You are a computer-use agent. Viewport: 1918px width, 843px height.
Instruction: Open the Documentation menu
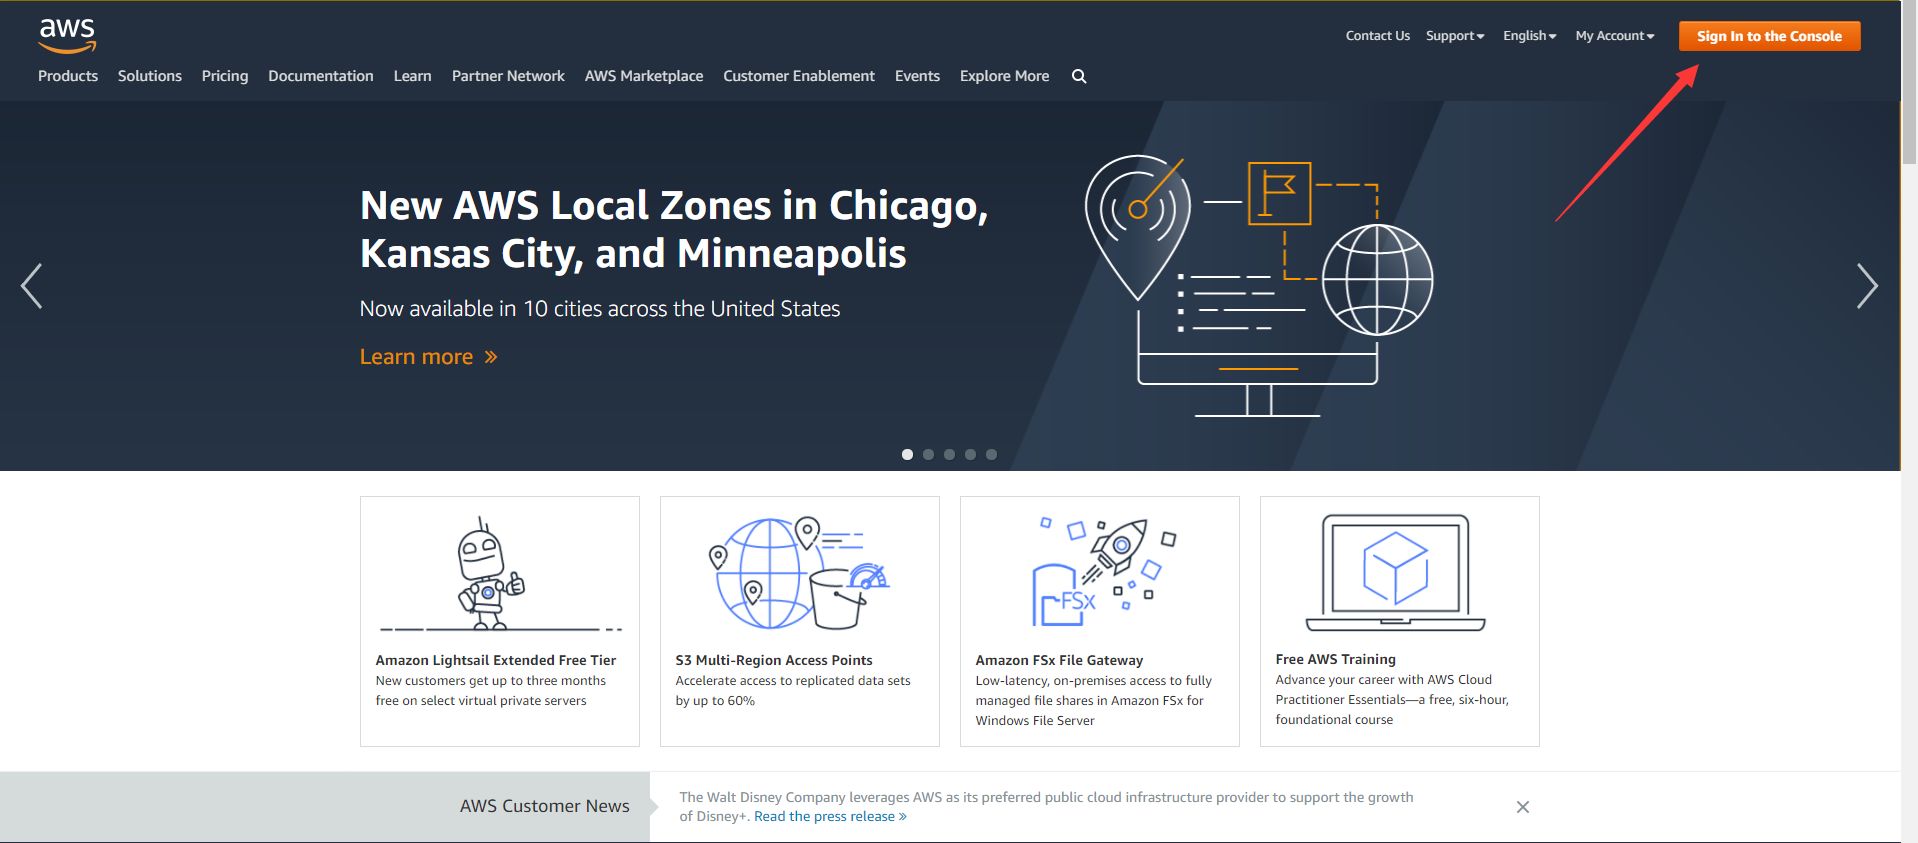point(321,76)
